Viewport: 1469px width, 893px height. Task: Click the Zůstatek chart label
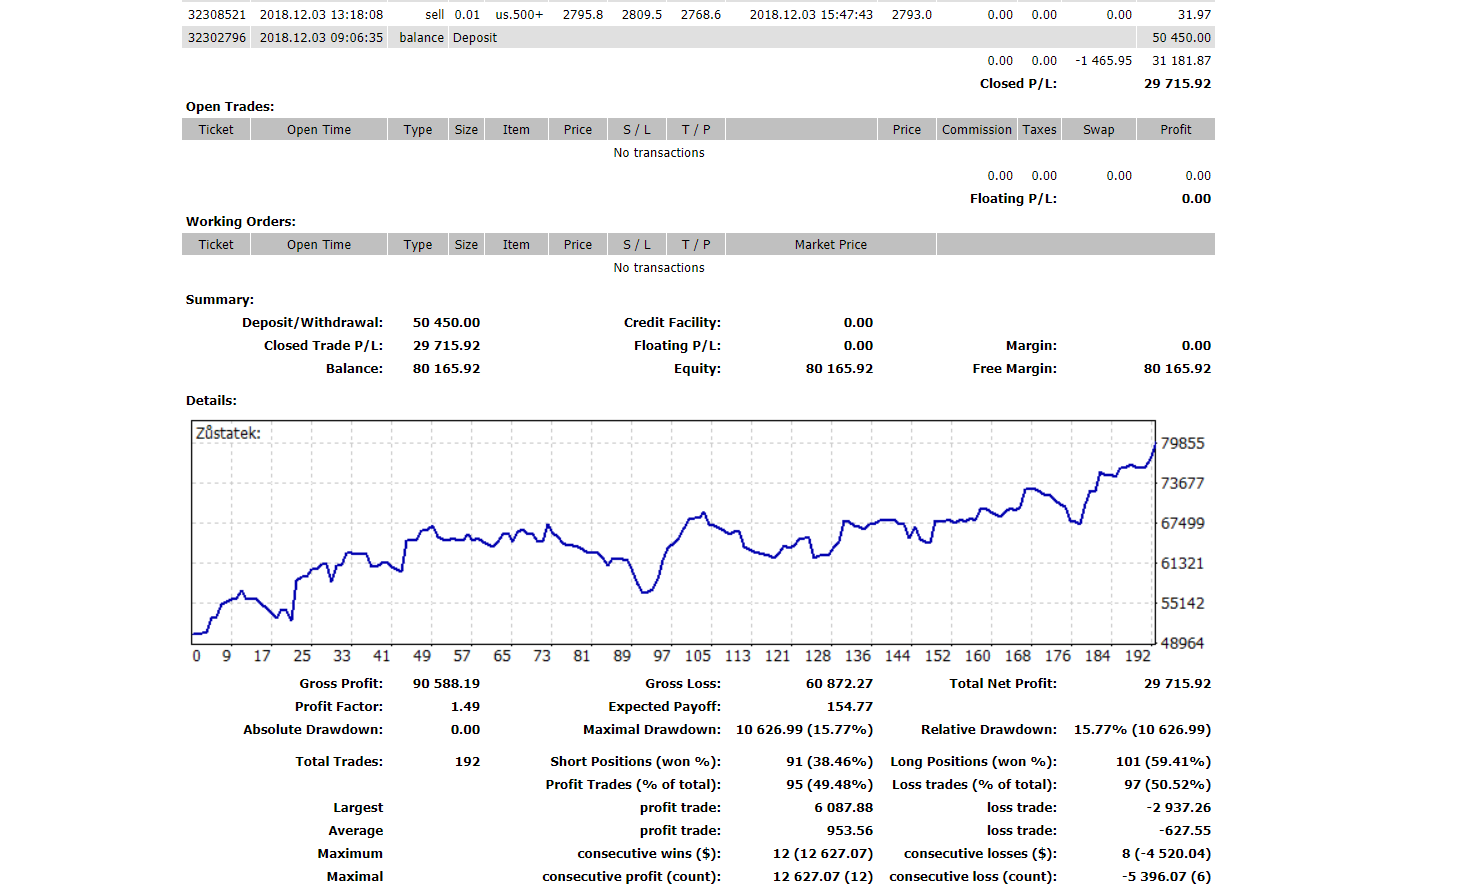[228, 434]
